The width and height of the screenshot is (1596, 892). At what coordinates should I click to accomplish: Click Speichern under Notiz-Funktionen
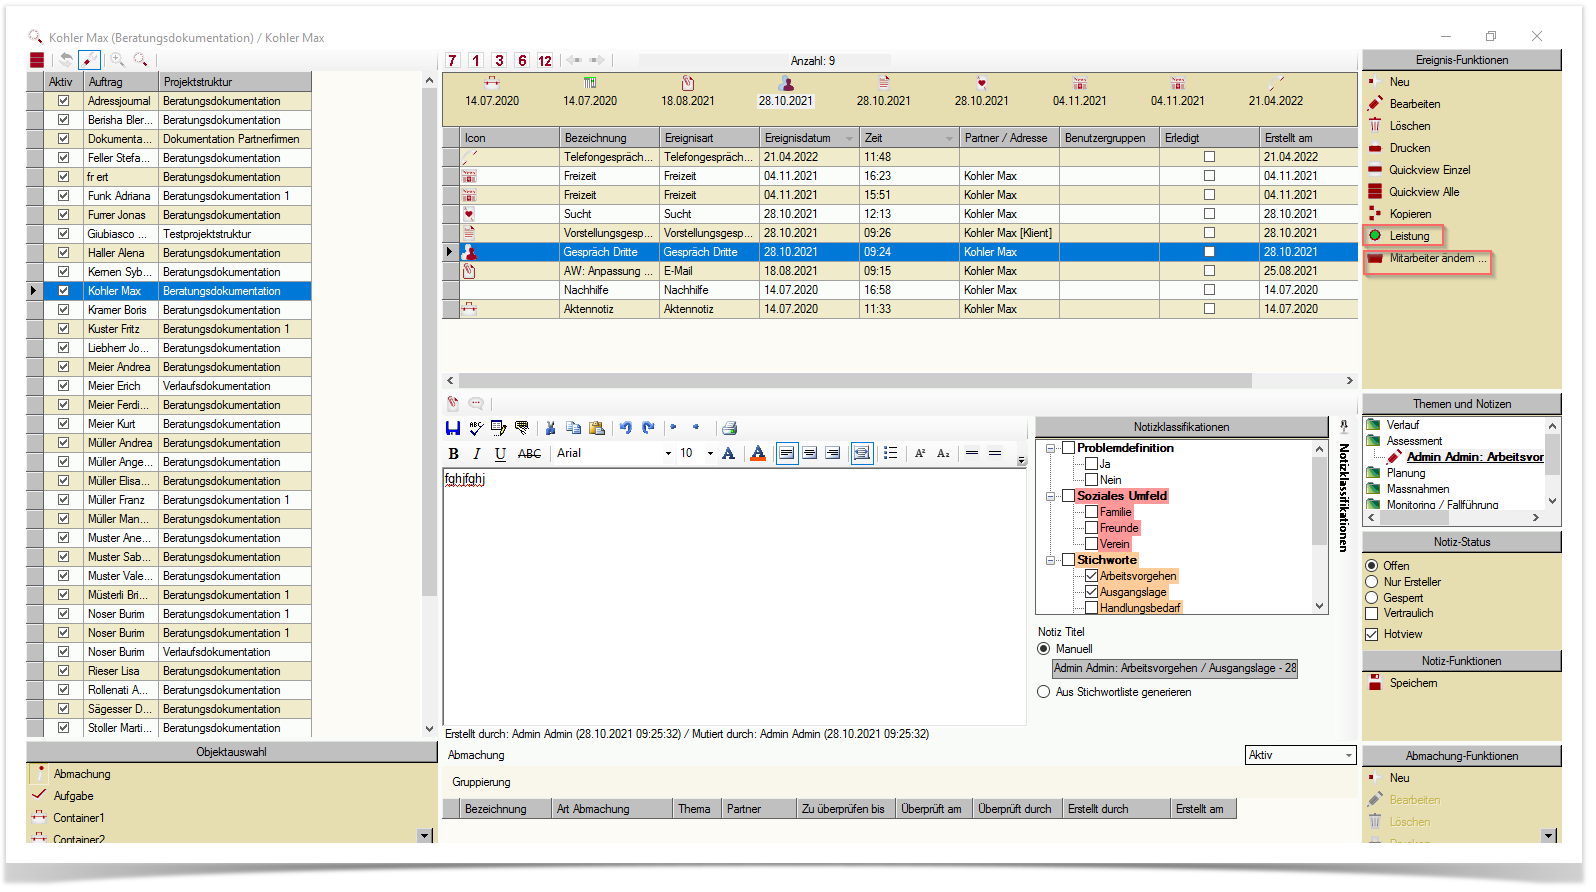coord(1413,683)
